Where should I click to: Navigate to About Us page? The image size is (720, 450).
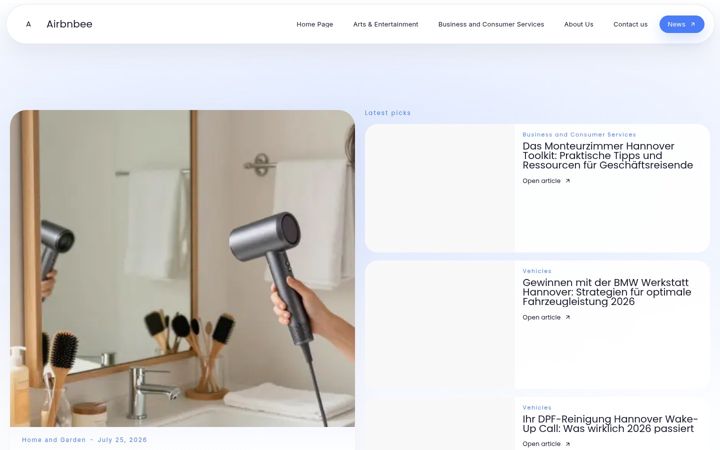(579, 24)
